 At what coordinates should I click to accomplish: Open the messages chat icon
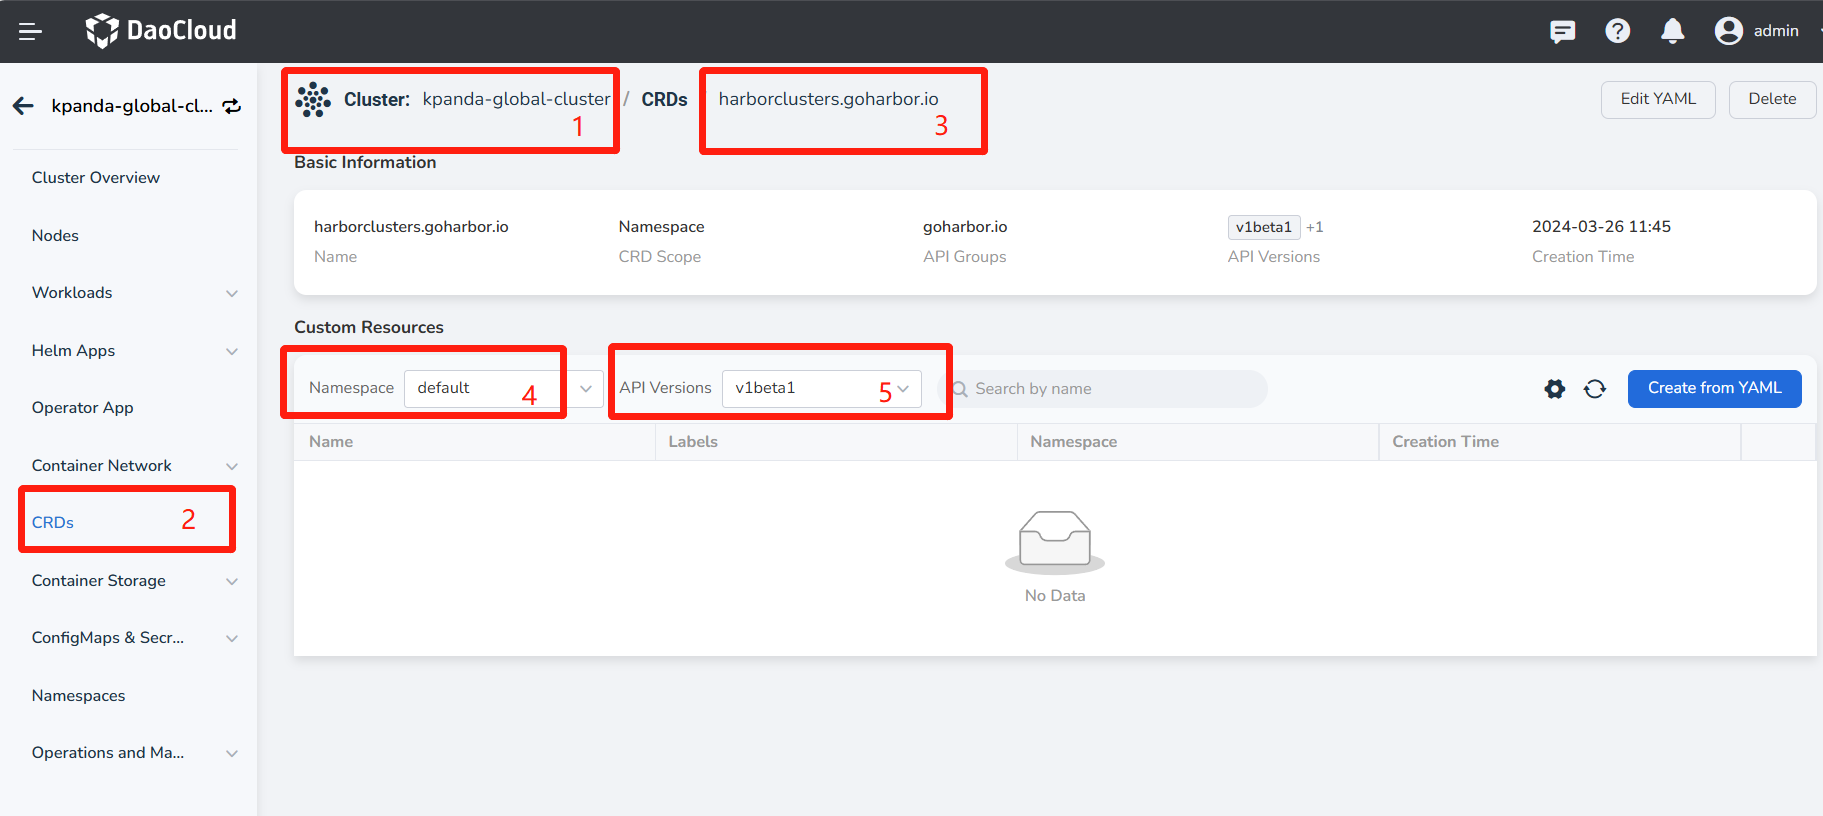pyautogui.click(x=1562, y=31)
